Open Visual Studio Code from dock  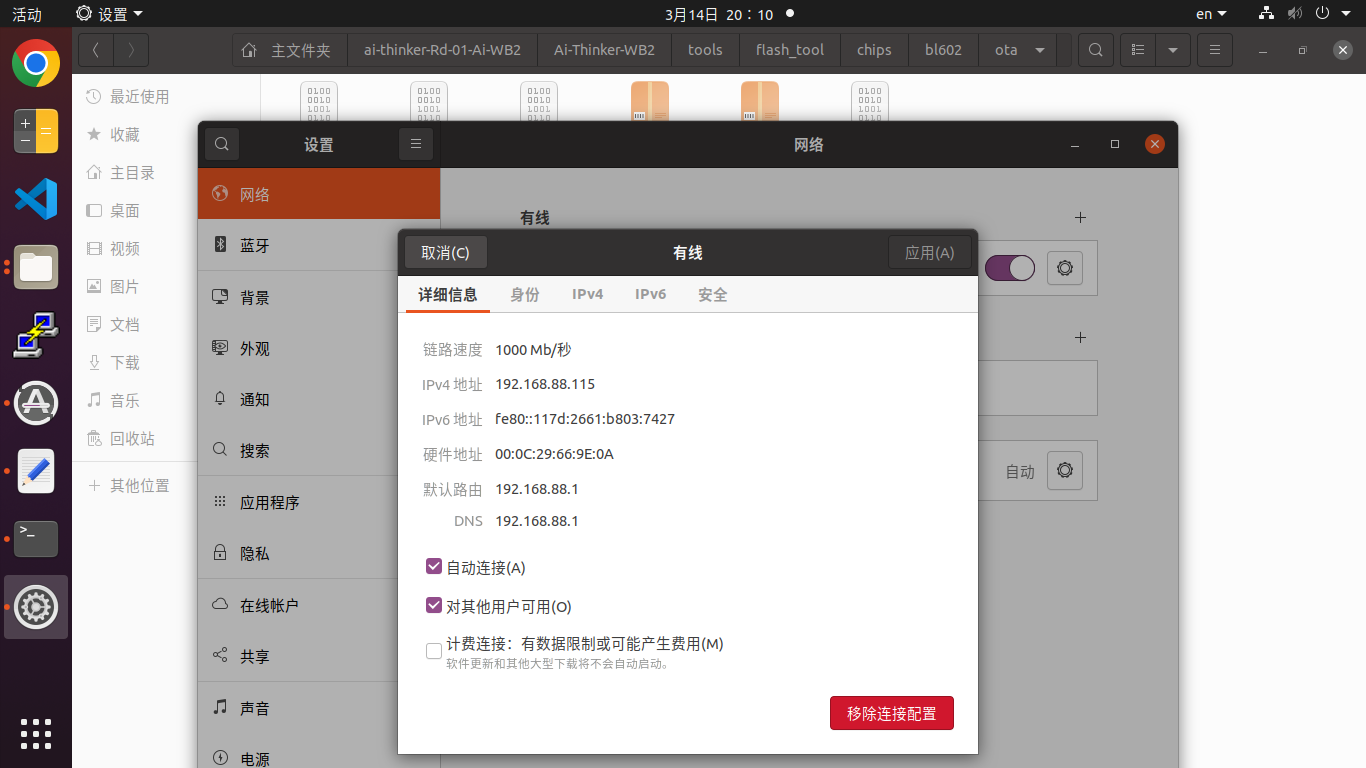36,199
